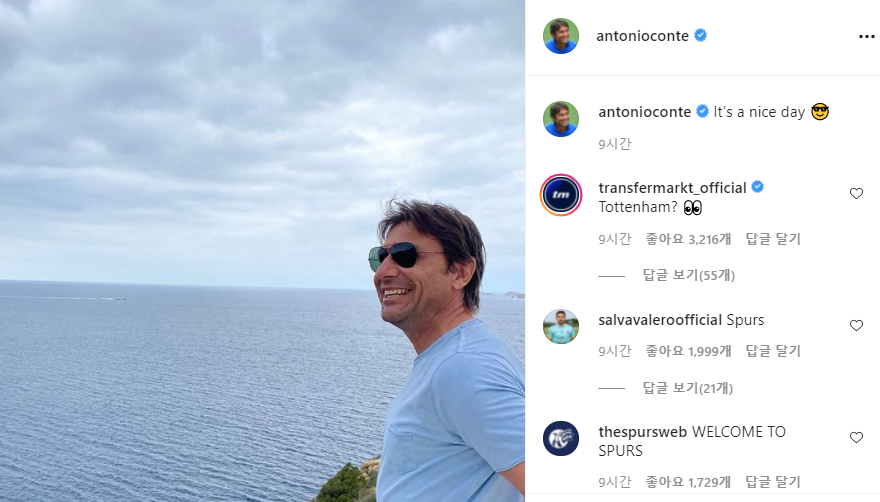Screen dimensions: 880x502
Task: Click antonioconte avatar beside the caption
Action: tap(561, 119)
